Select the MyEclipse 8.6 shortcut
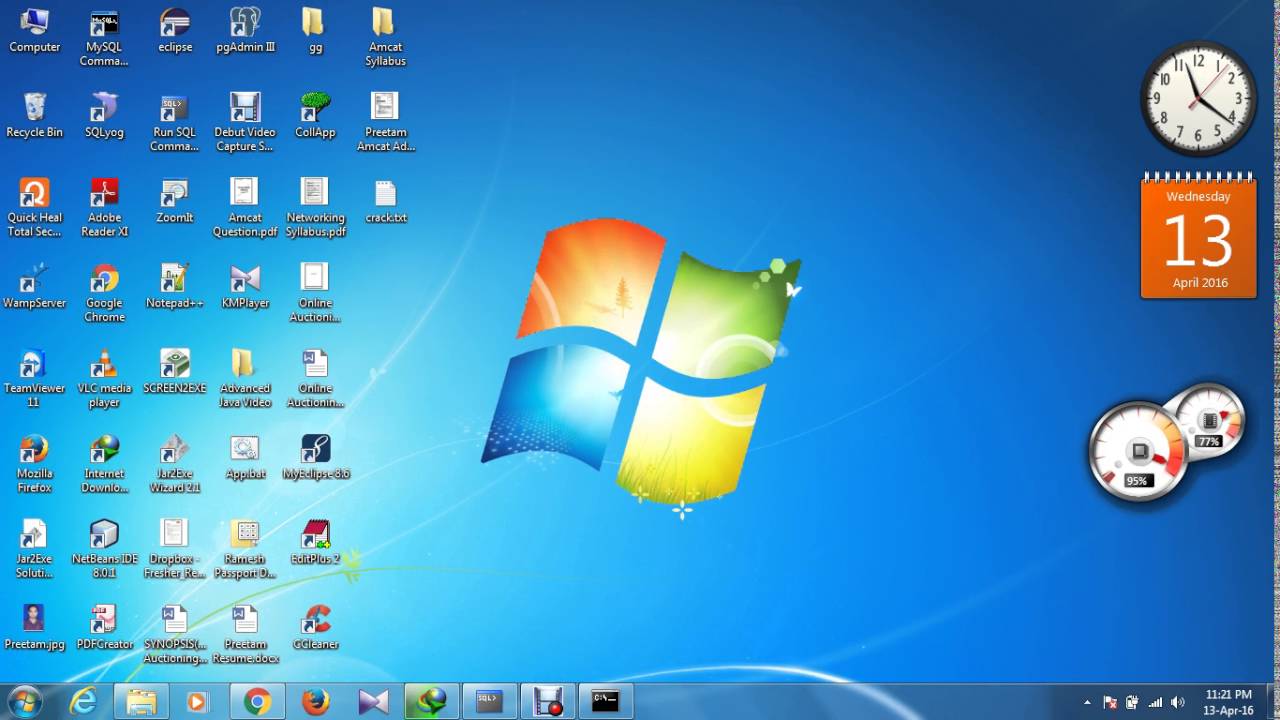Viewport: 1280px width, 720px height. 315,457
